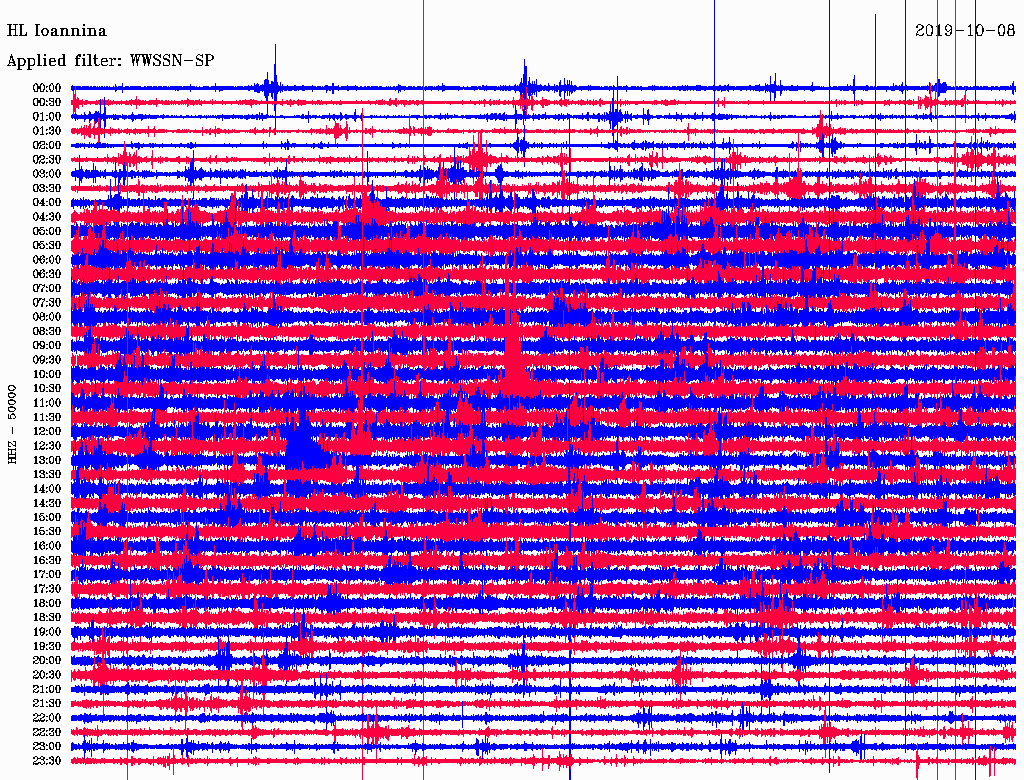Select the 11:30 time row label
This screenshot has width=1024, height=780.
coord(47,417)
